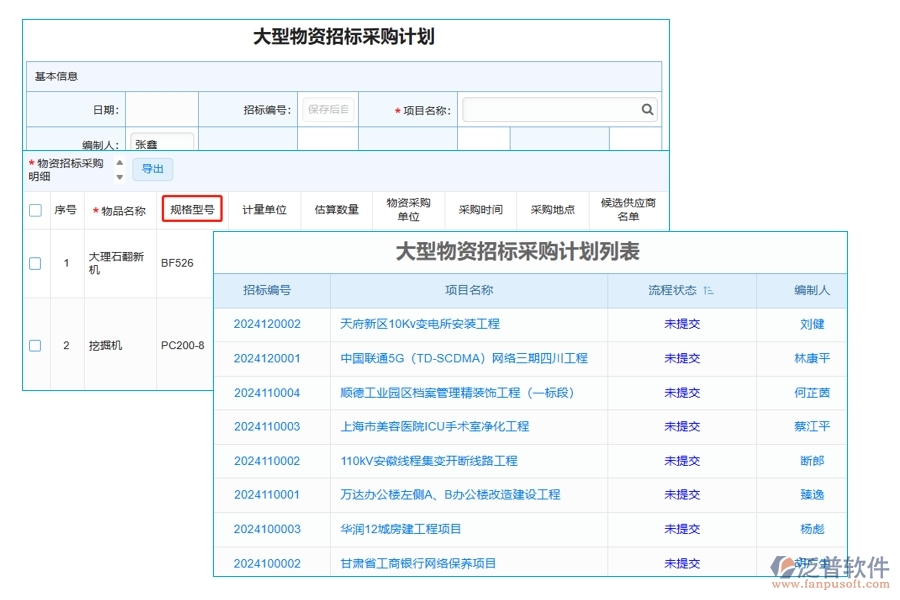Click the 导出 export button
900x600 pixels.
click(153, 169)
